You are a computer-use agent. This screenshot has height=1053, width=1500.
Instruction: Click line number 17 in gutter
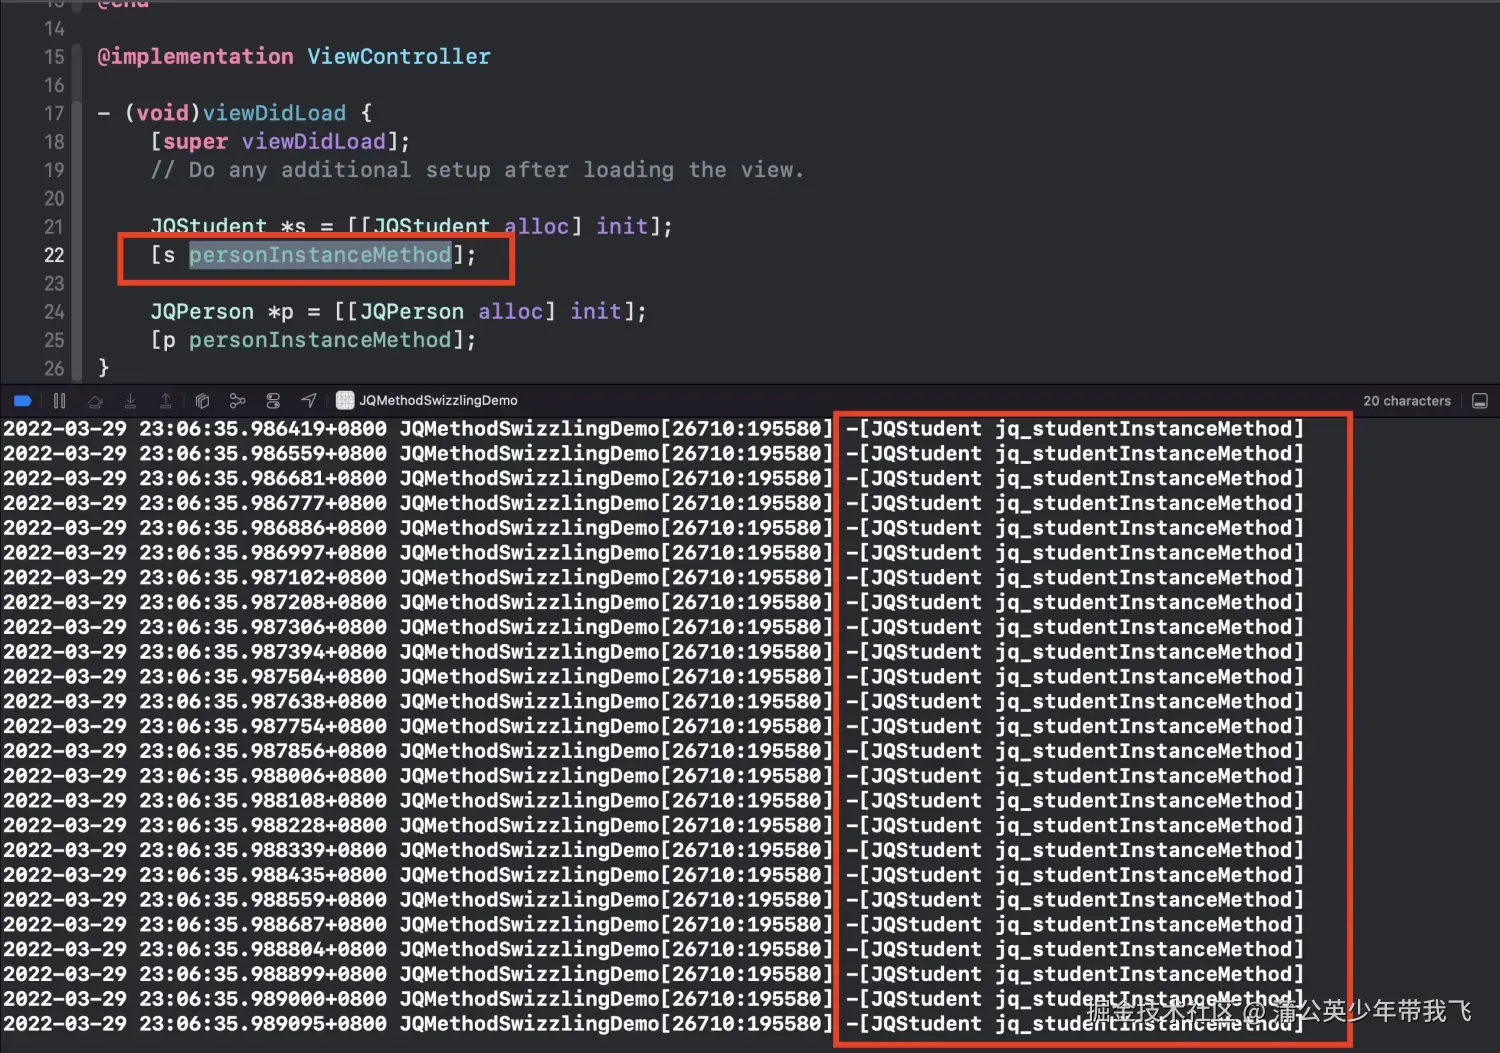(54, 113)
